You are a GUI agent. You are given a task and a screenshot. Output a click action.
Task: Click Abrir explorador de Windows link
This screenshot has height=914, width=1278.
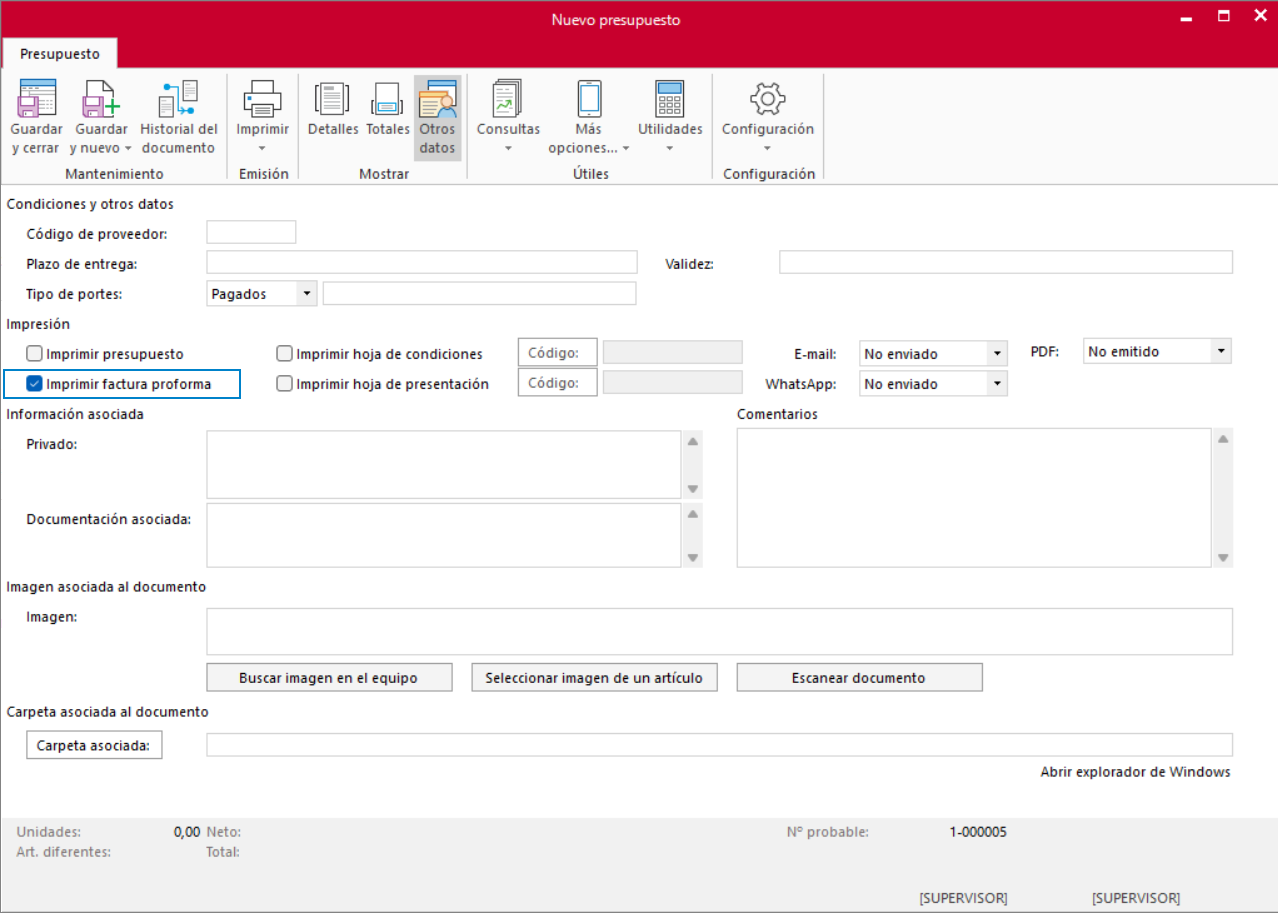tap(1135, 772)
